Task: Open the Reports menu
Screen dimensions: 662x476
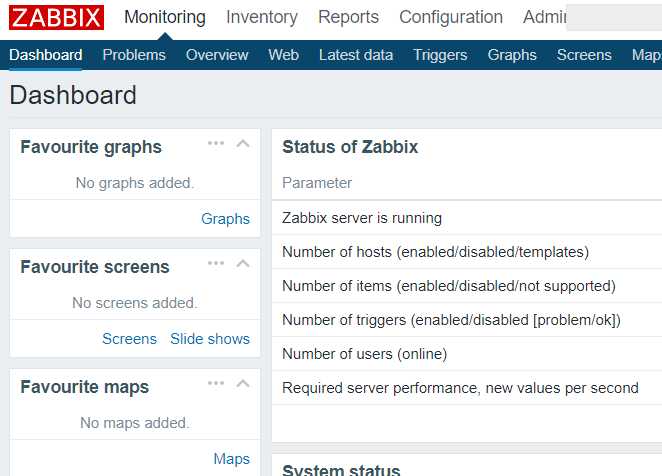Action: [x=348, y=17]
